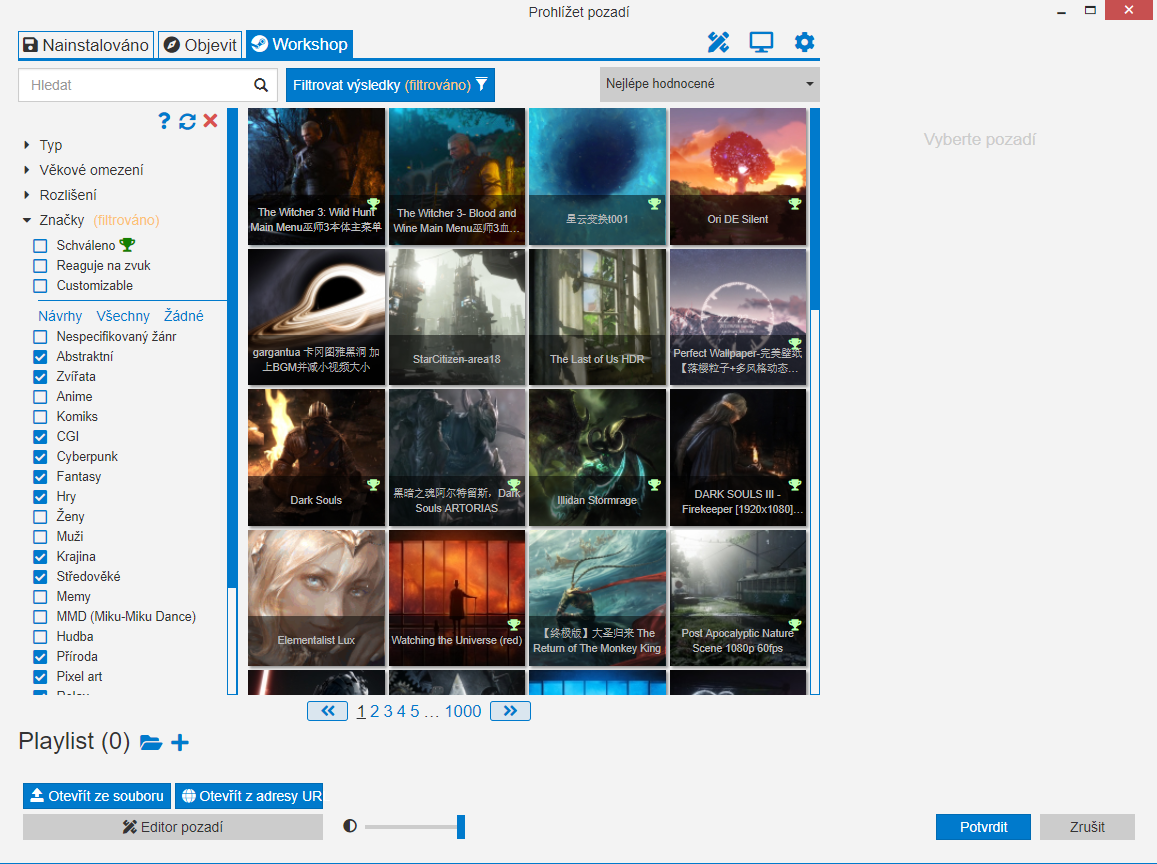Add a new playlist with plus icon
The image size is (1157, 864).
coord(180,742)
